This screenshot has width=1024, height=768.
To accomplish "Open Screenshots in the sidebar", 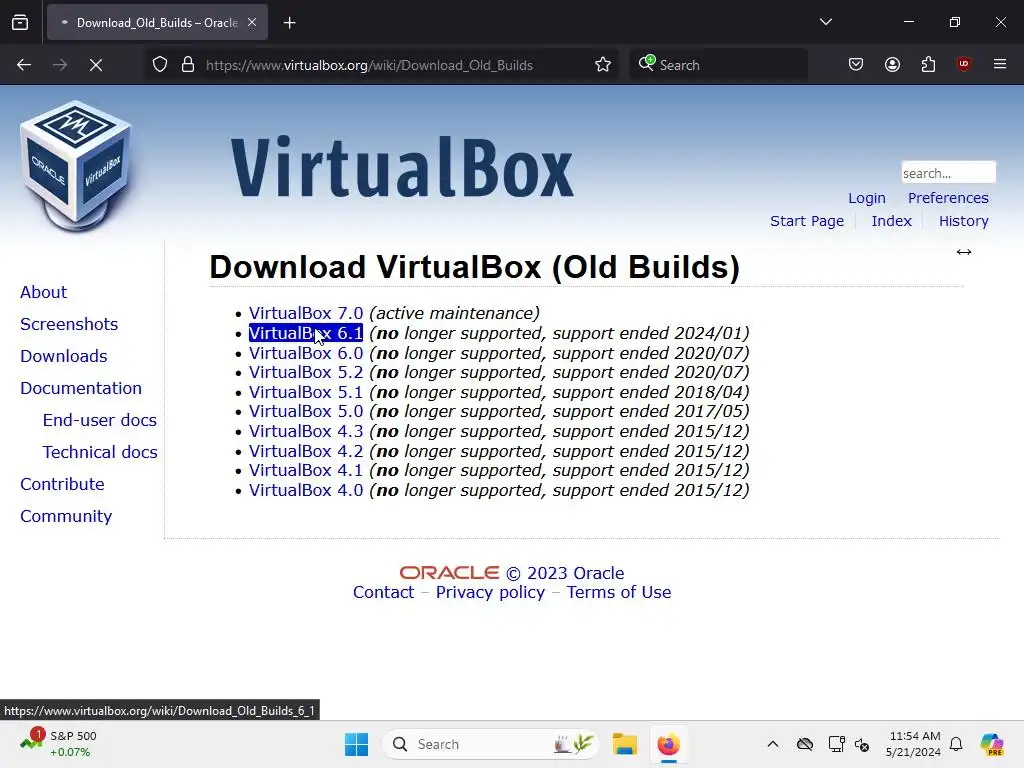I will [69, 324].
